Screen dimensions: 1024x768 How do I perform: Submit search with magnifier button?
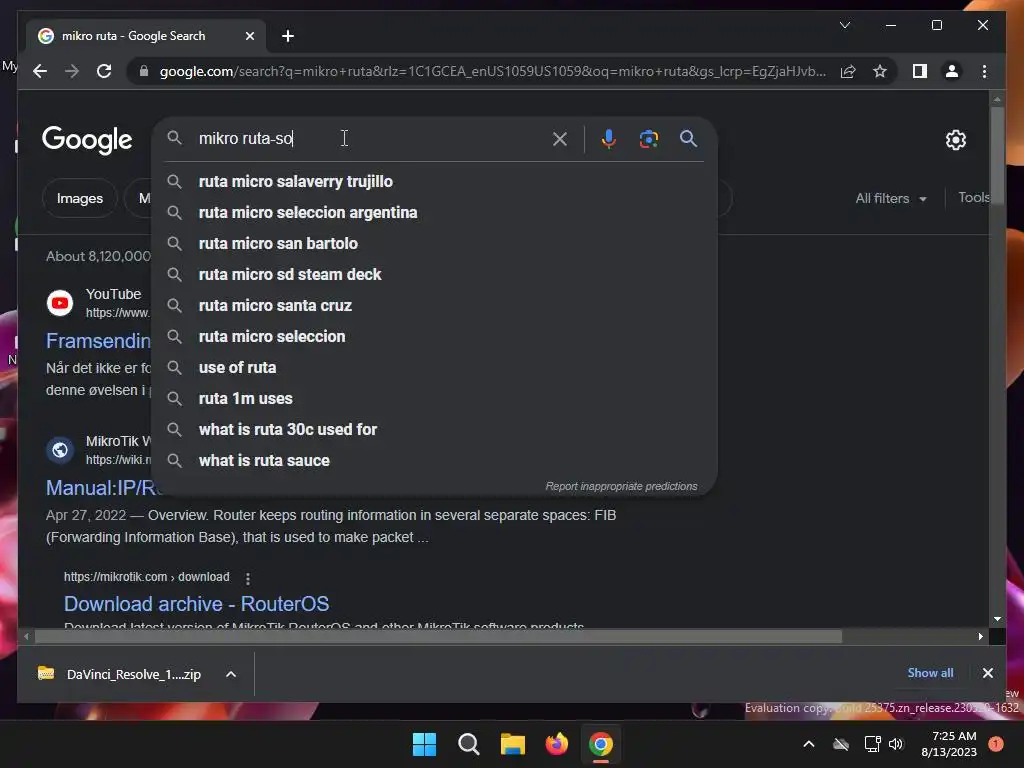(x=688, y=138)
